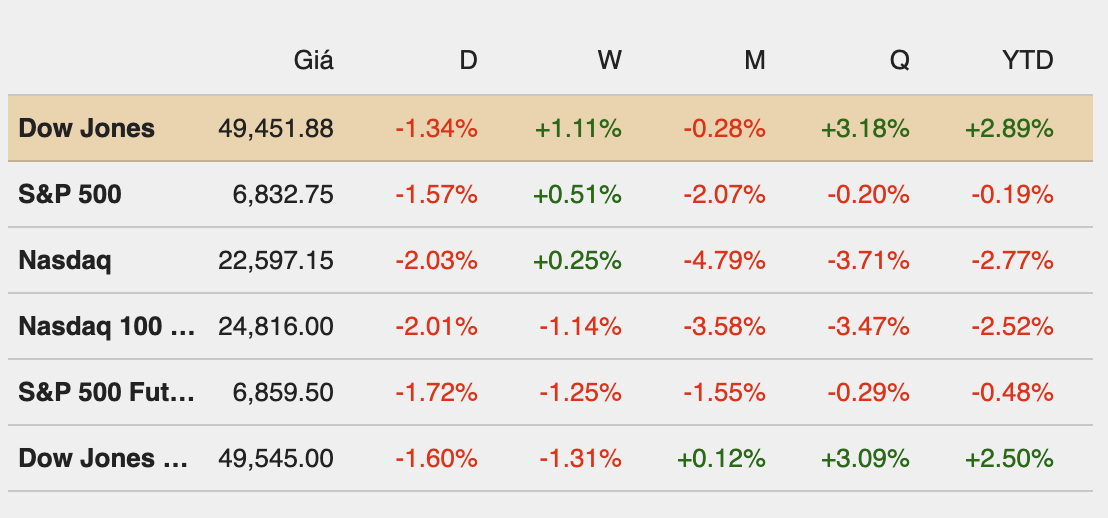This screenshot has height=518, width=1108.
Task: Click Dow Jones price 49,451.88
Action: pos(275,128)
